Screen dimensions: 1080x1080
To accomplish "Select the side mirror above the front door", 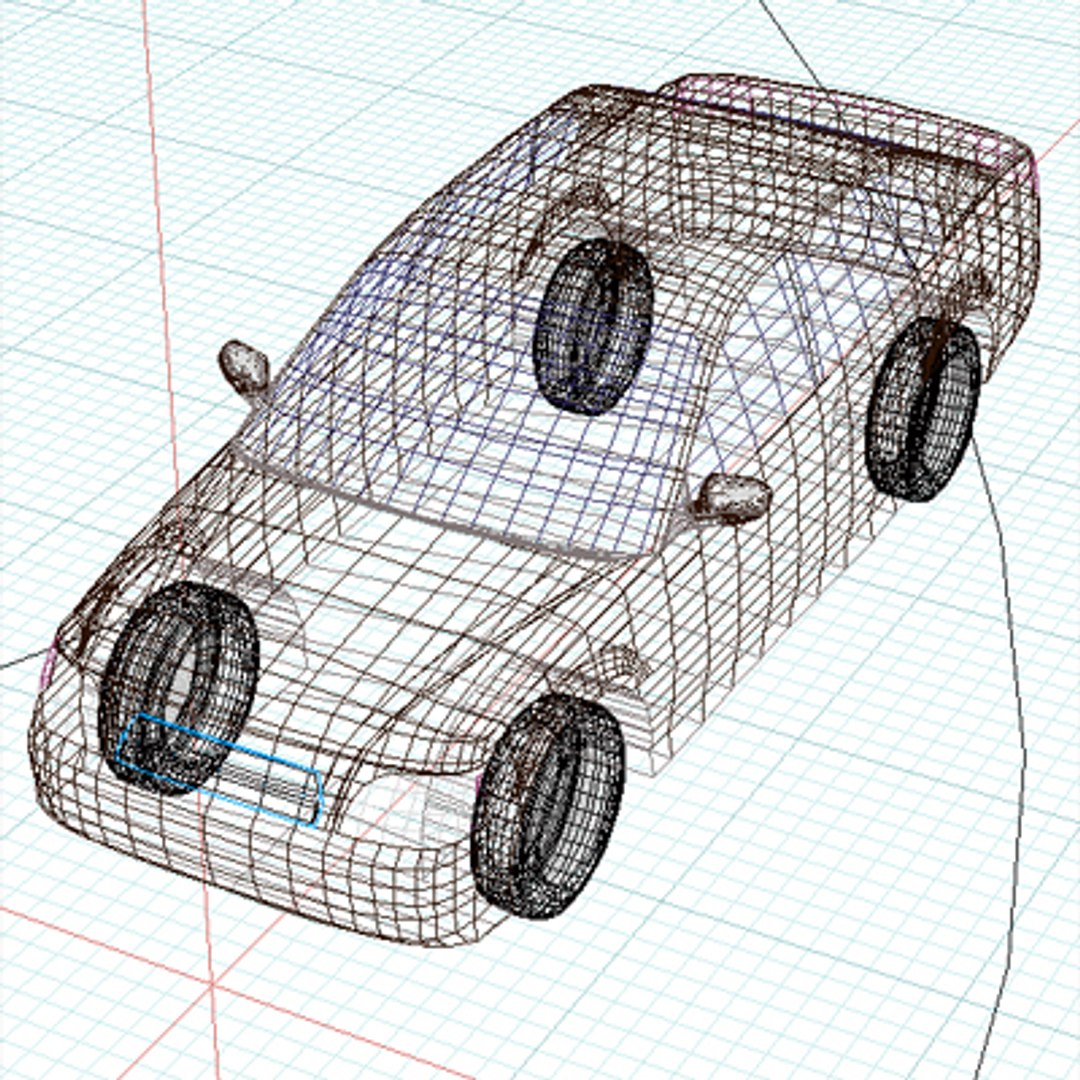I will coord(733,497).
